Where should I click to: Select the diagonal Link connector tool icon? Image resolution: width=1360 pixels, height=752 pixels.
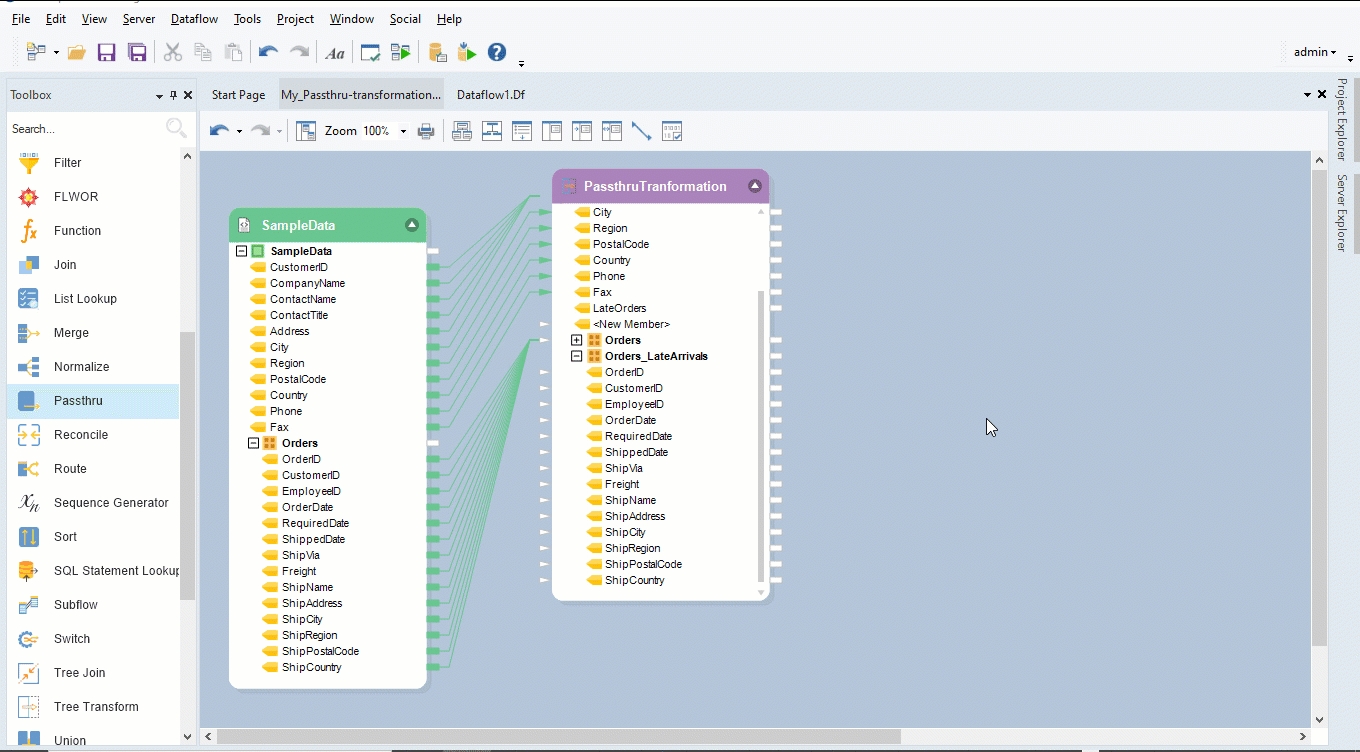[641, 131]
